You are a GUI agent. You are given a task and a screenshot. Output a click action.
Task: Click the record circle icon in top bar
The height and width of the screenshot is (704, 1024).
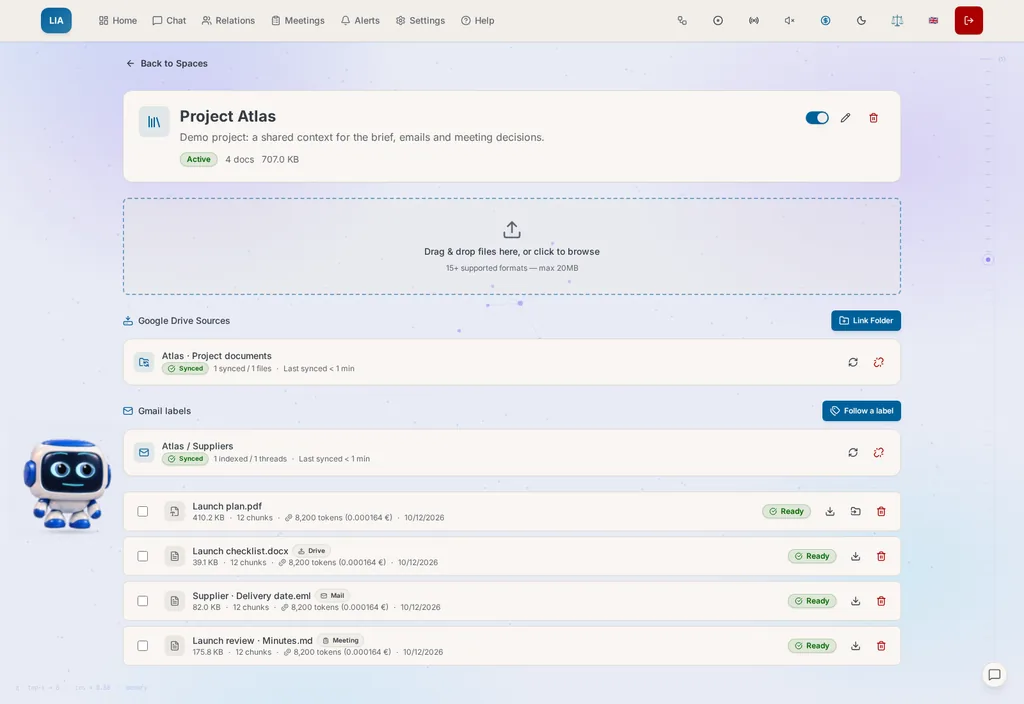(718, 20)
